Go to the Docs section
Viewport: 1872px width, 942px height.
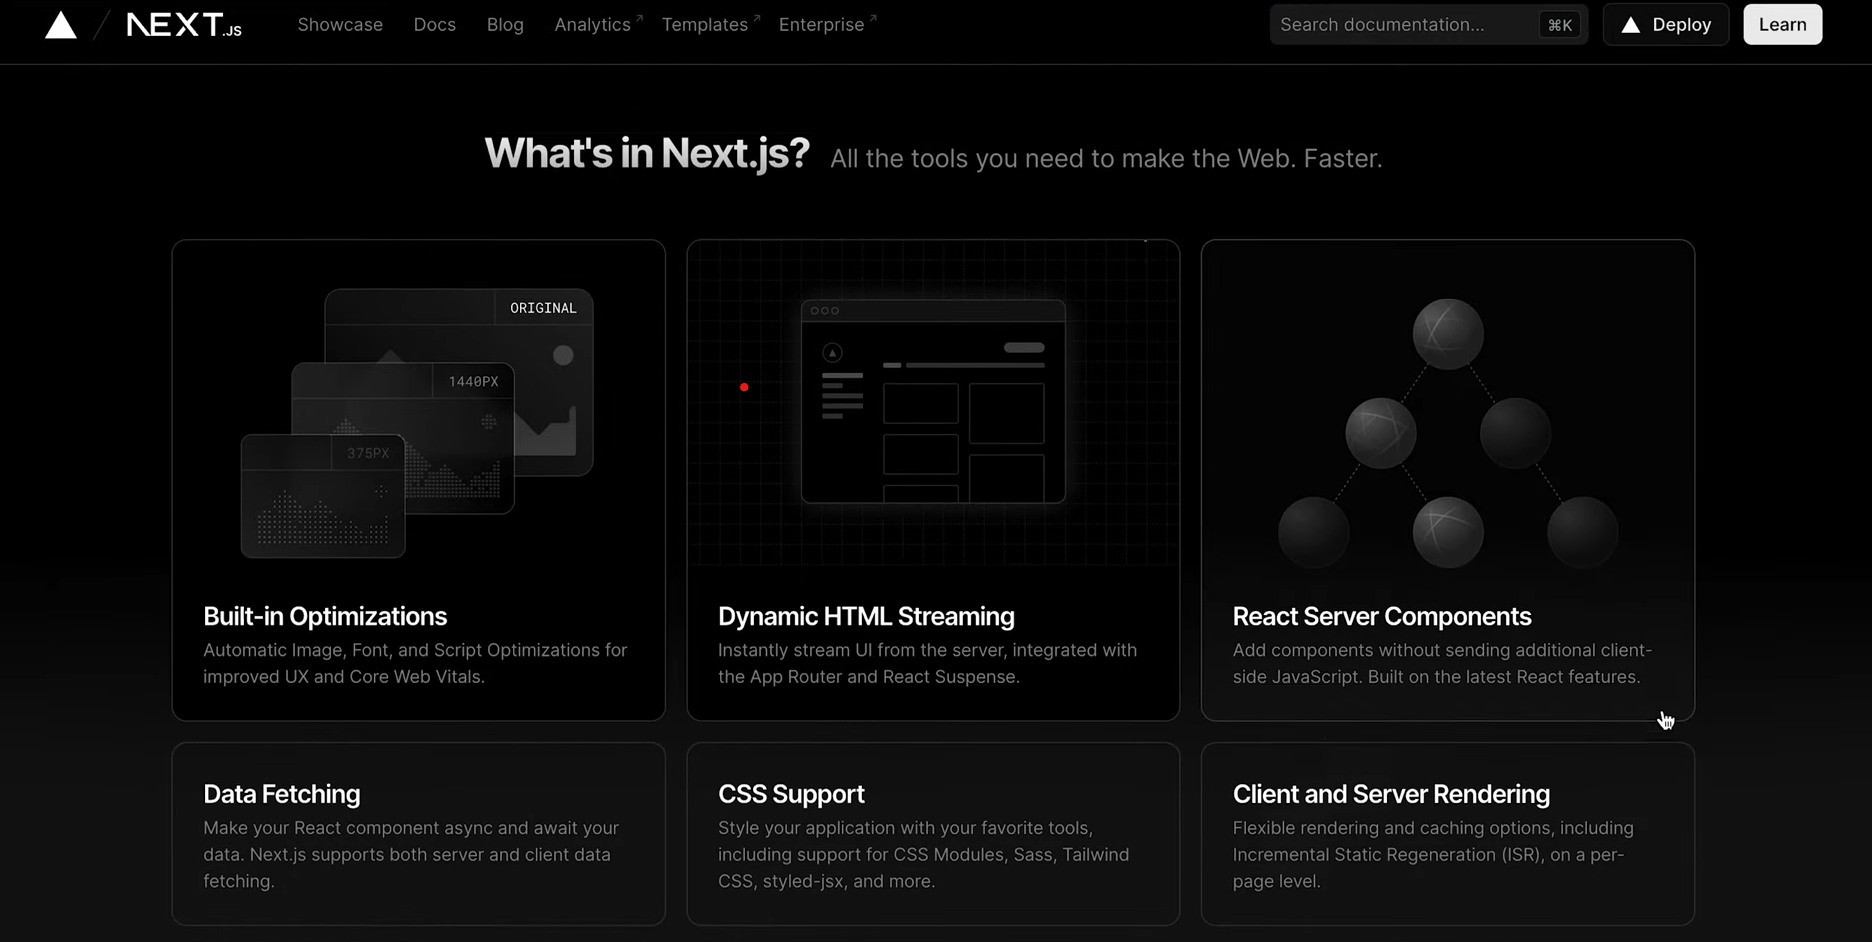tap(434, 25)
